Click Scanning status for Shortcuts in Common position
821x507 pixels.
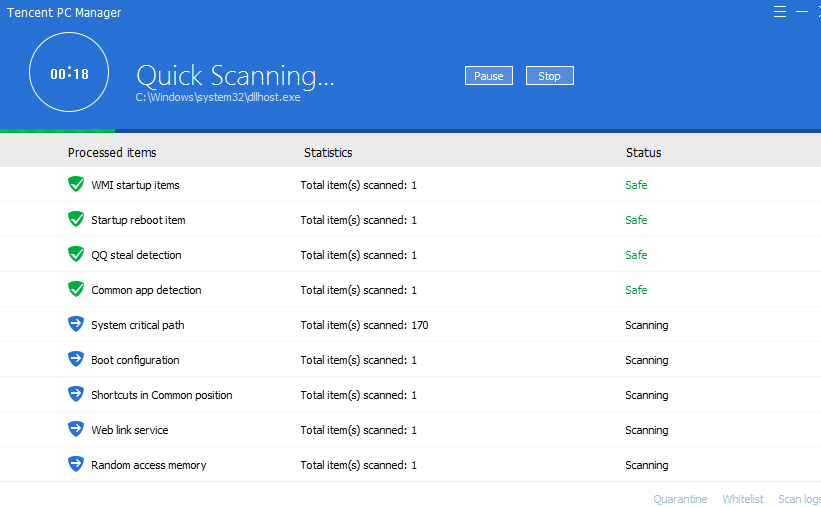point(647,395)
